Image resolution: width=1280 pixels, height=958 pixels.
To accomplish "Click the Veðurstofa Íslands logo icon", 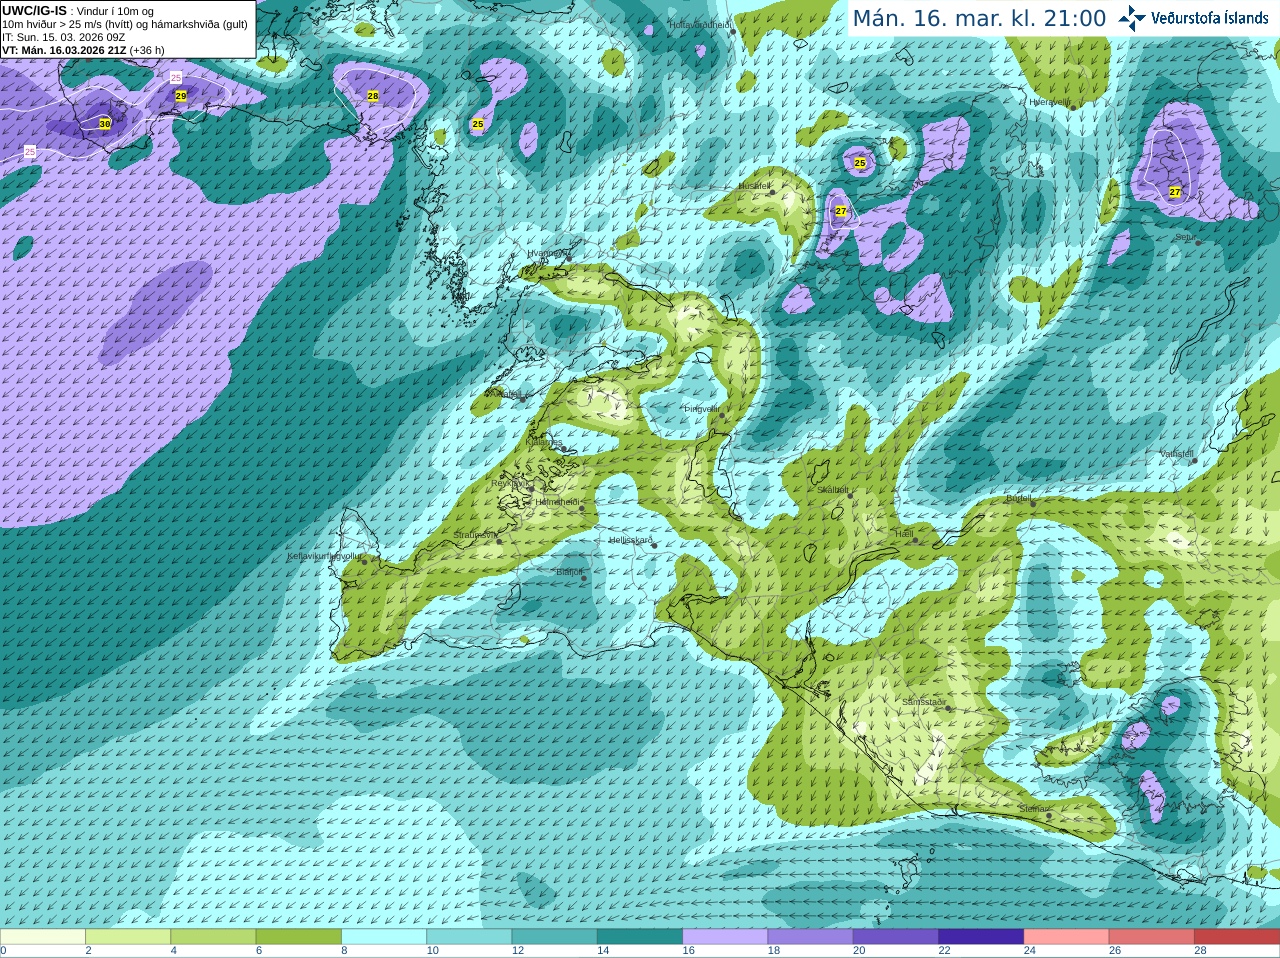I will 1132,18.
